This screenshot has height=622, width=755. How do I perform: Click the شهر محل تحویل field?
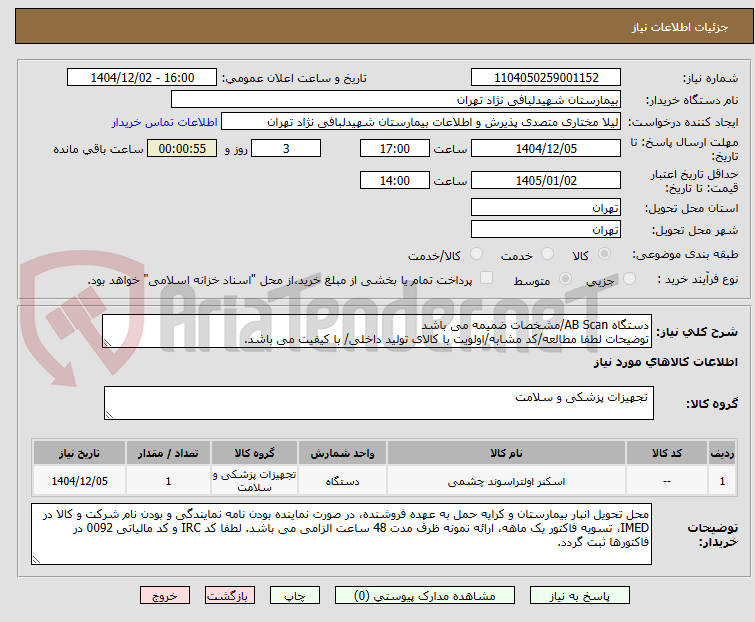pos(546,230)
